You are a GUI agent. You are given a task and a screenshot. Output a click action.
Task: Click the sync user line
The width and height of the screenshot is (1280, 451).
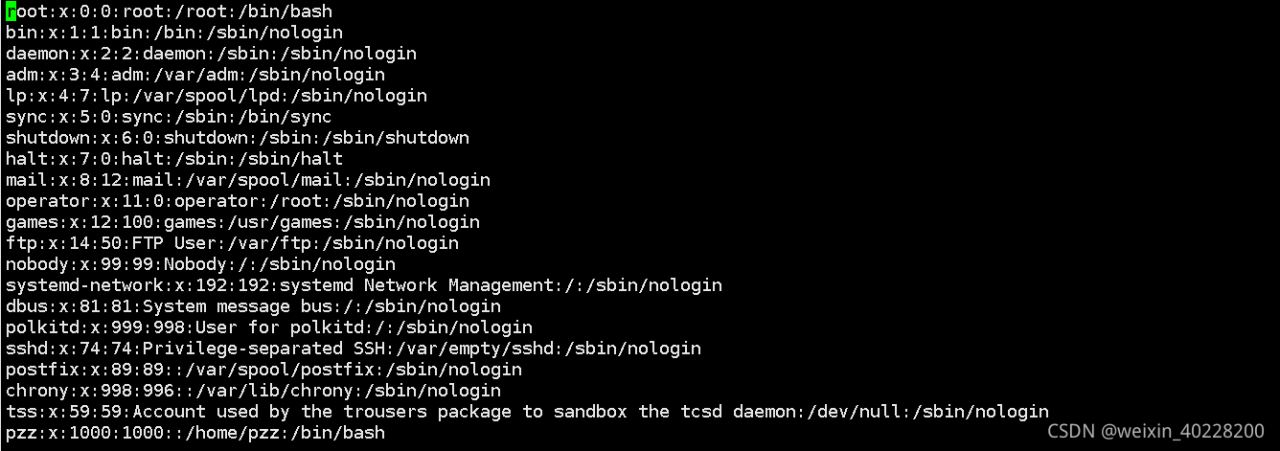click(169, 117)
